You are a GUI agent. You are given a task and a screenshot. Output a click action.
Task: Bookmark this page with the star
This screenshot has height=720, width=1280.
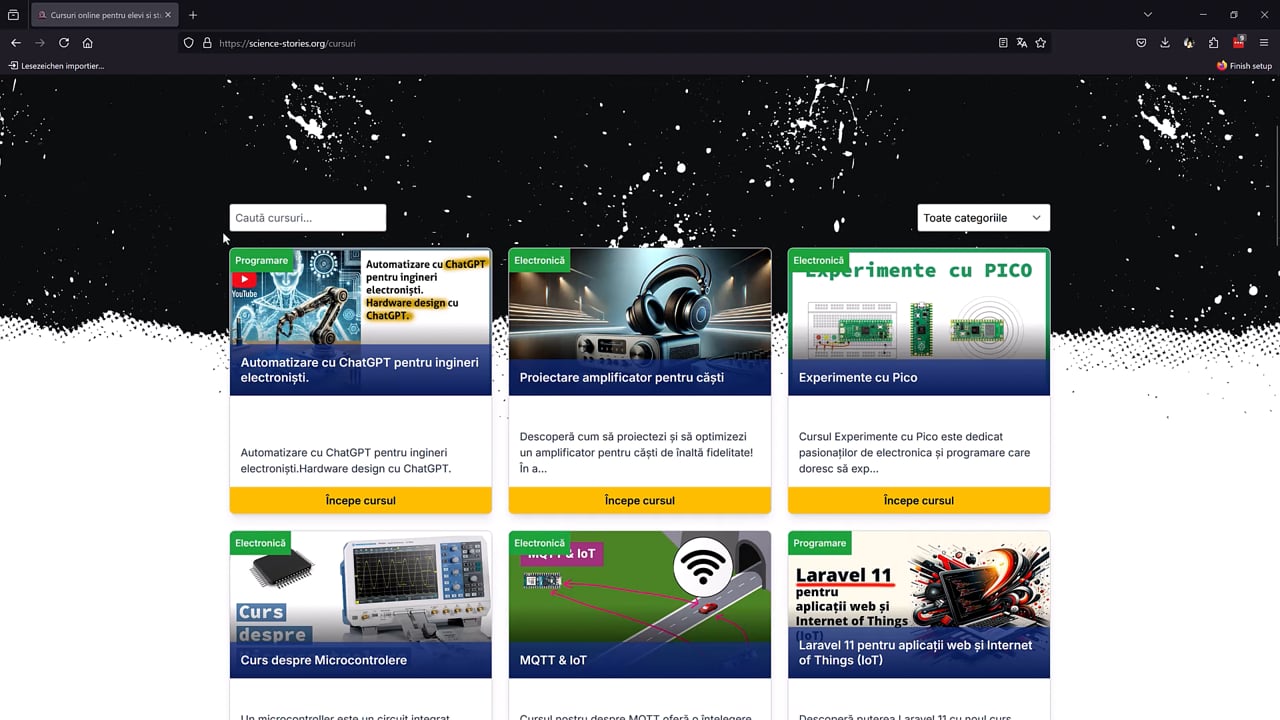pos(1041,43)
